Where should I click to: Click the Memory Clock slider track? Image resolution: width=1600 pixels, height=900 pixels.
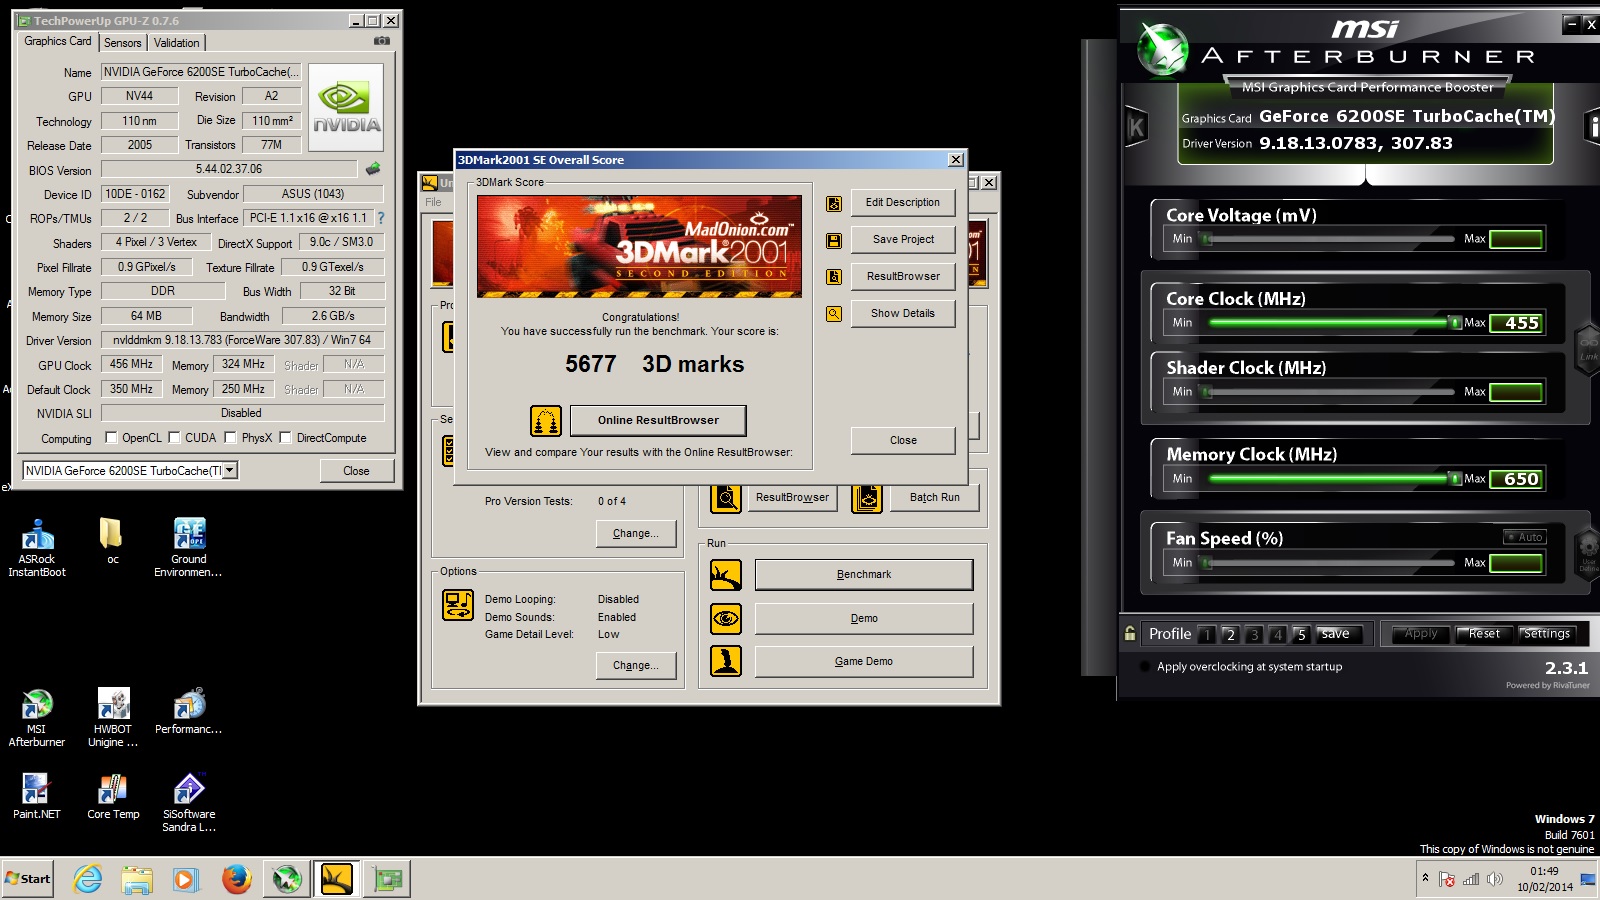click(1331, 479)
